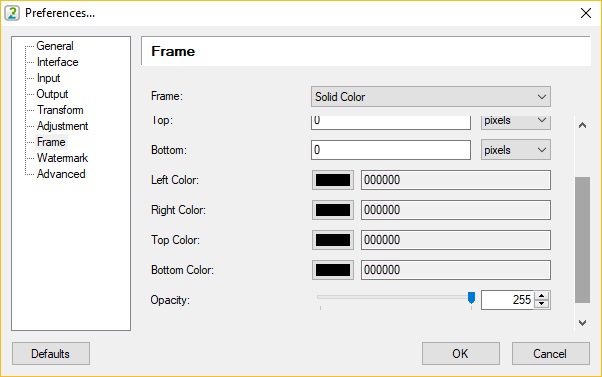Pick the Left Color black swatch

point(333,180)
